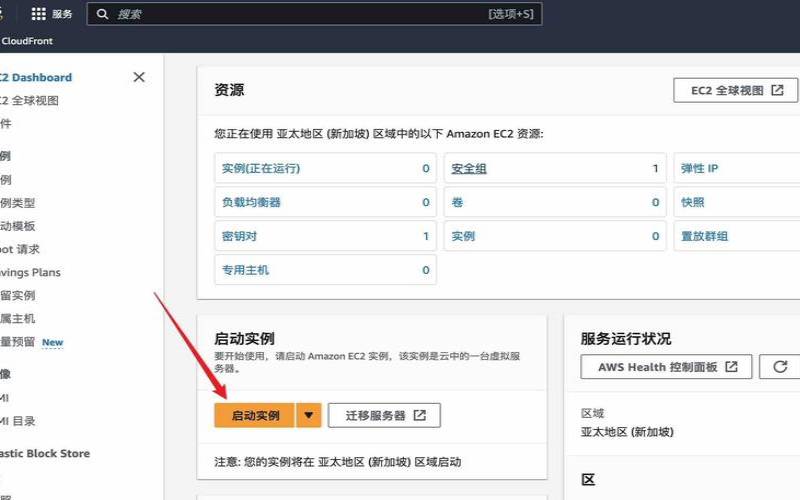Close the EC2 sidebar with X icon

point(139,77)
